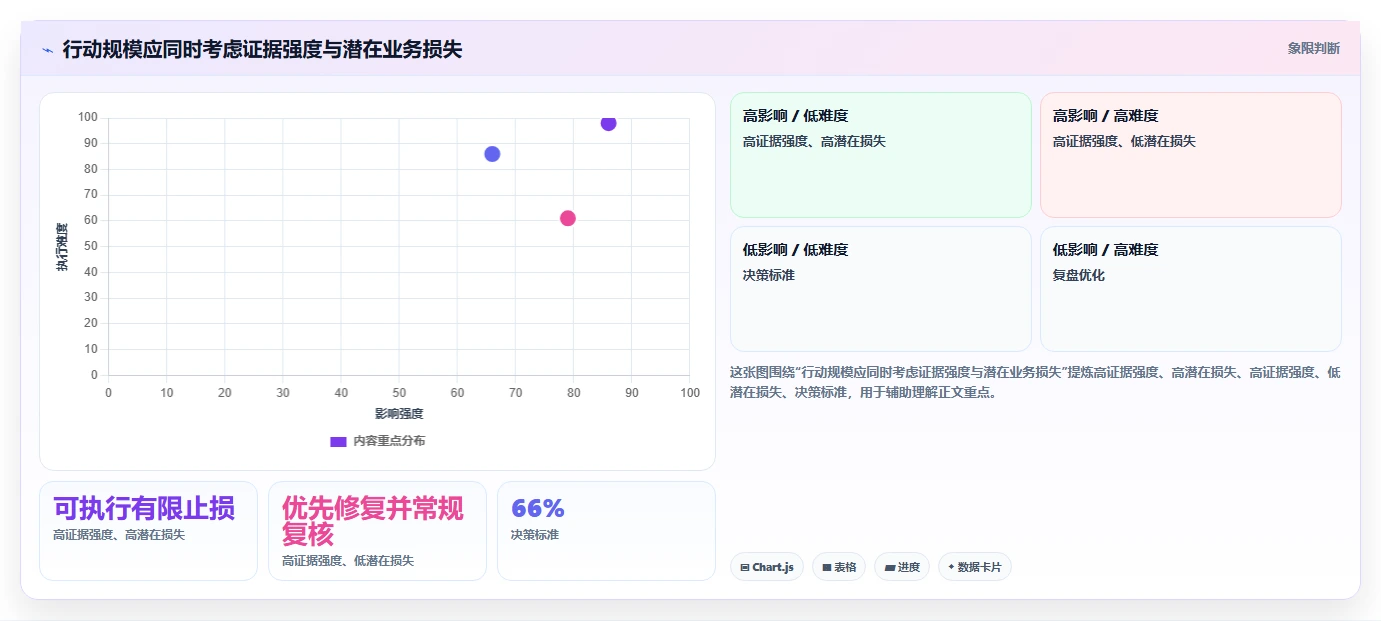1381x621 pixels.
Task: Click 决策标准 under the 66% value
Action: [x=535, y=535]
